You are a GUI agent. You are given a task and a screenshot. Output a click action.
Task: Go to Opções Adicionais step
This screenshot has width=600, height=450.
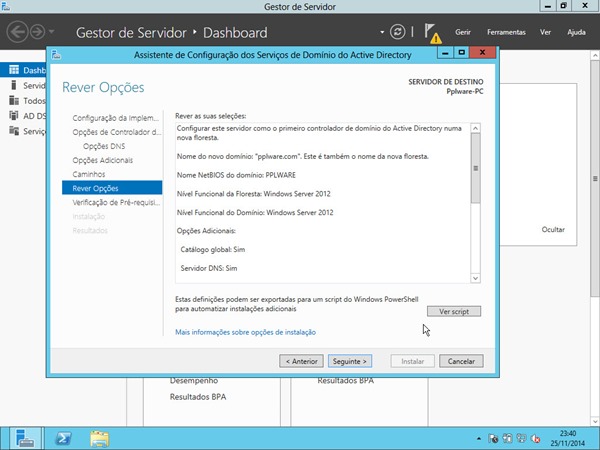103,160
